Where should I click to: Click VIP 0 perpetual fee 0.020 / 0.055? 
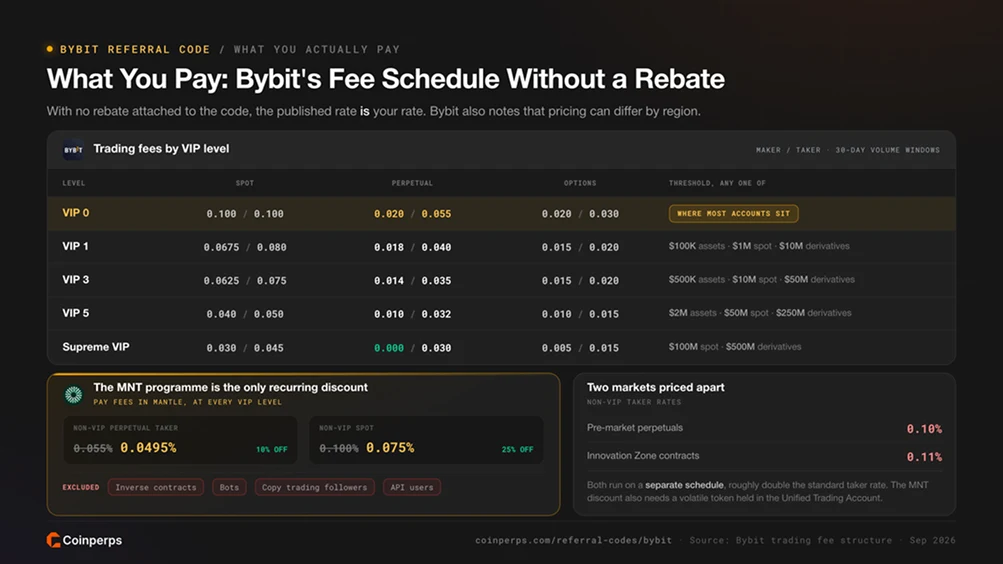point(413,214)
